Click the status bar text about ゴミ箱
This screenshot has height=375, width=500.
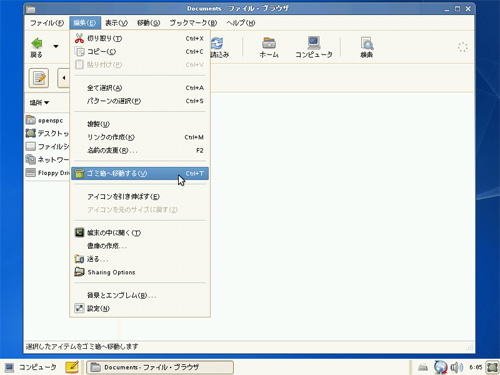coord(82,347)
